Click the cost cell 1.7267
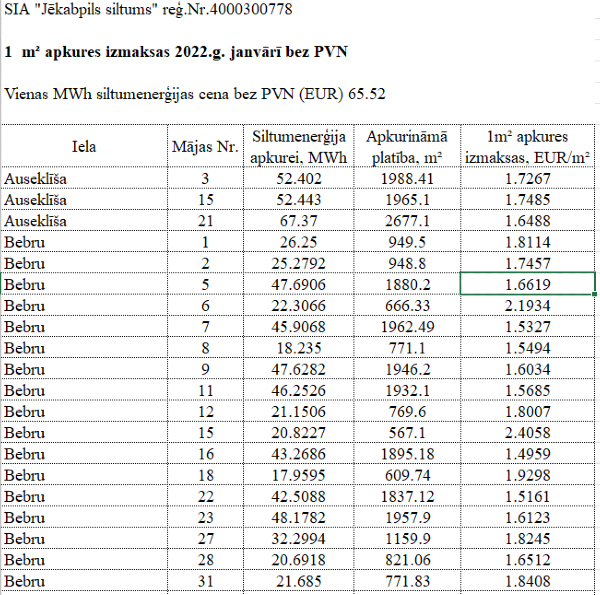 (528, 178)
